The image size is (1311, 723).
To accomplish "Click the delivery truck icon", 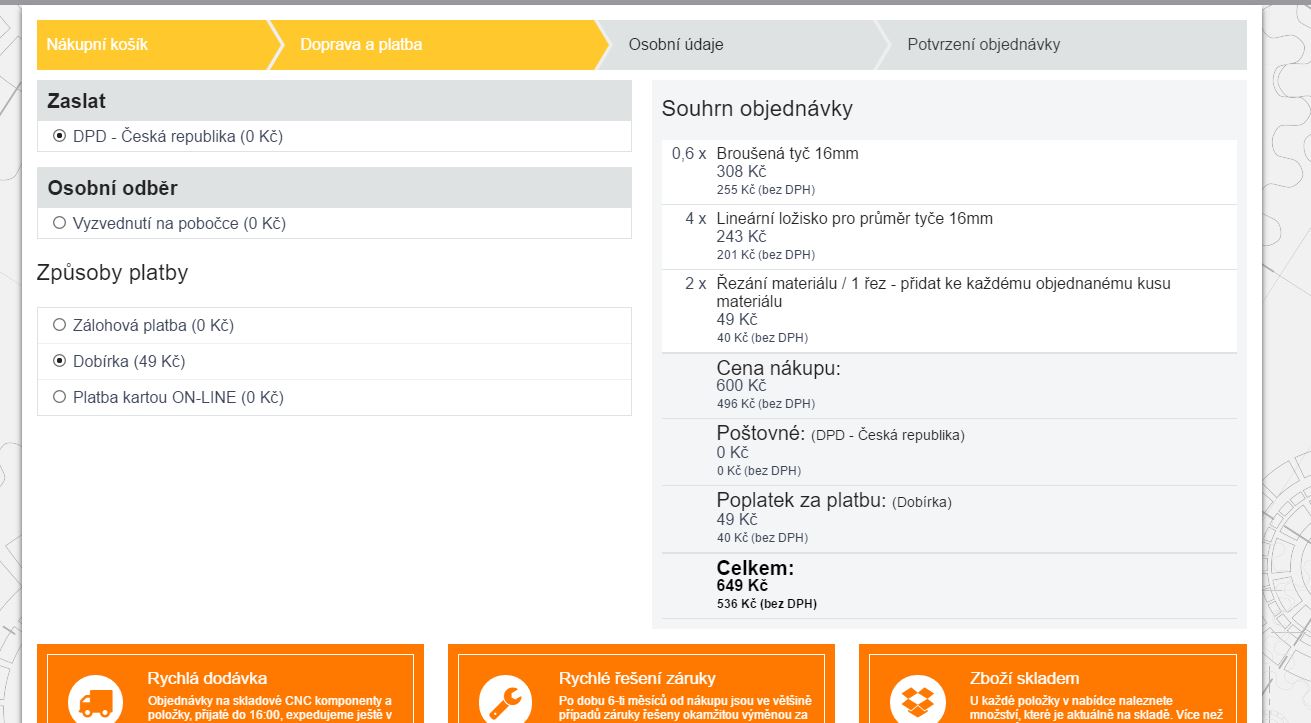I will [95, 700].
